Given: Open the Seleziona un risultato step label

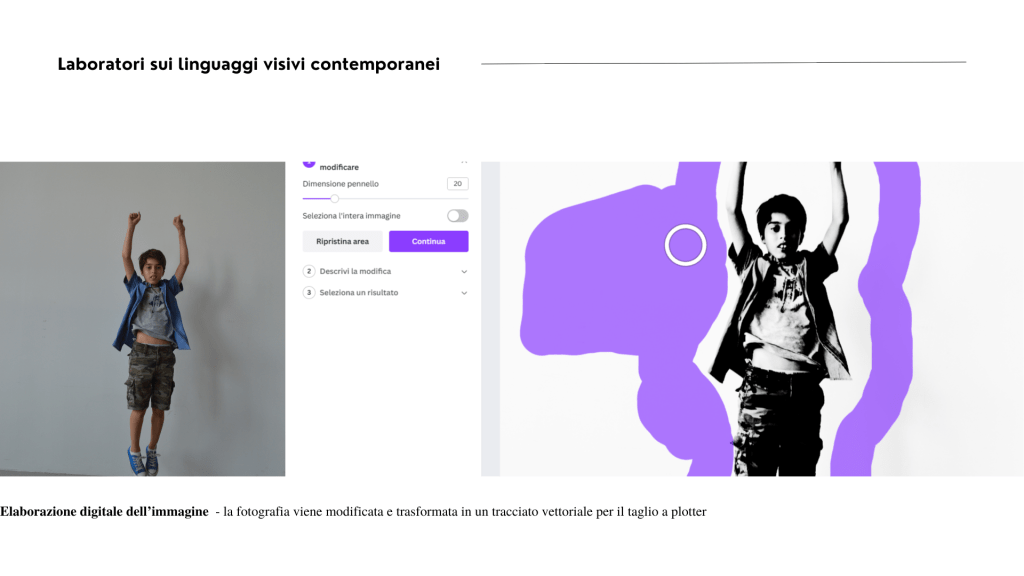Looking at the screenshot, I should pyautogui.click(x=359, y=293).
